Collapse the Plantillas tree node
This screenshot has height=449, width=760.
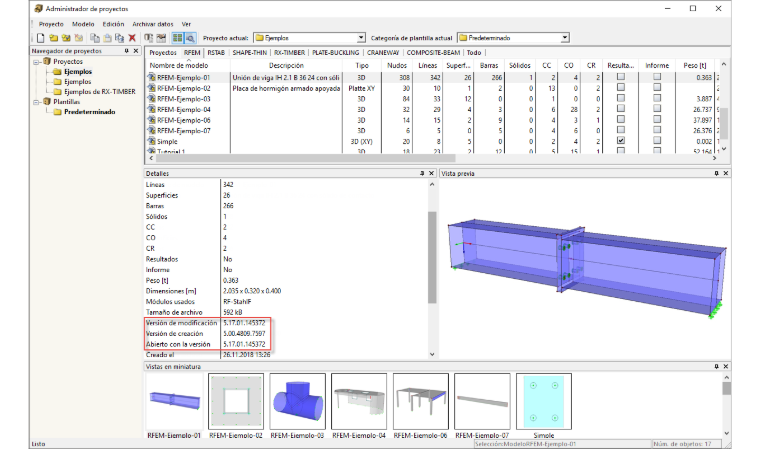[x=36, y=102]
